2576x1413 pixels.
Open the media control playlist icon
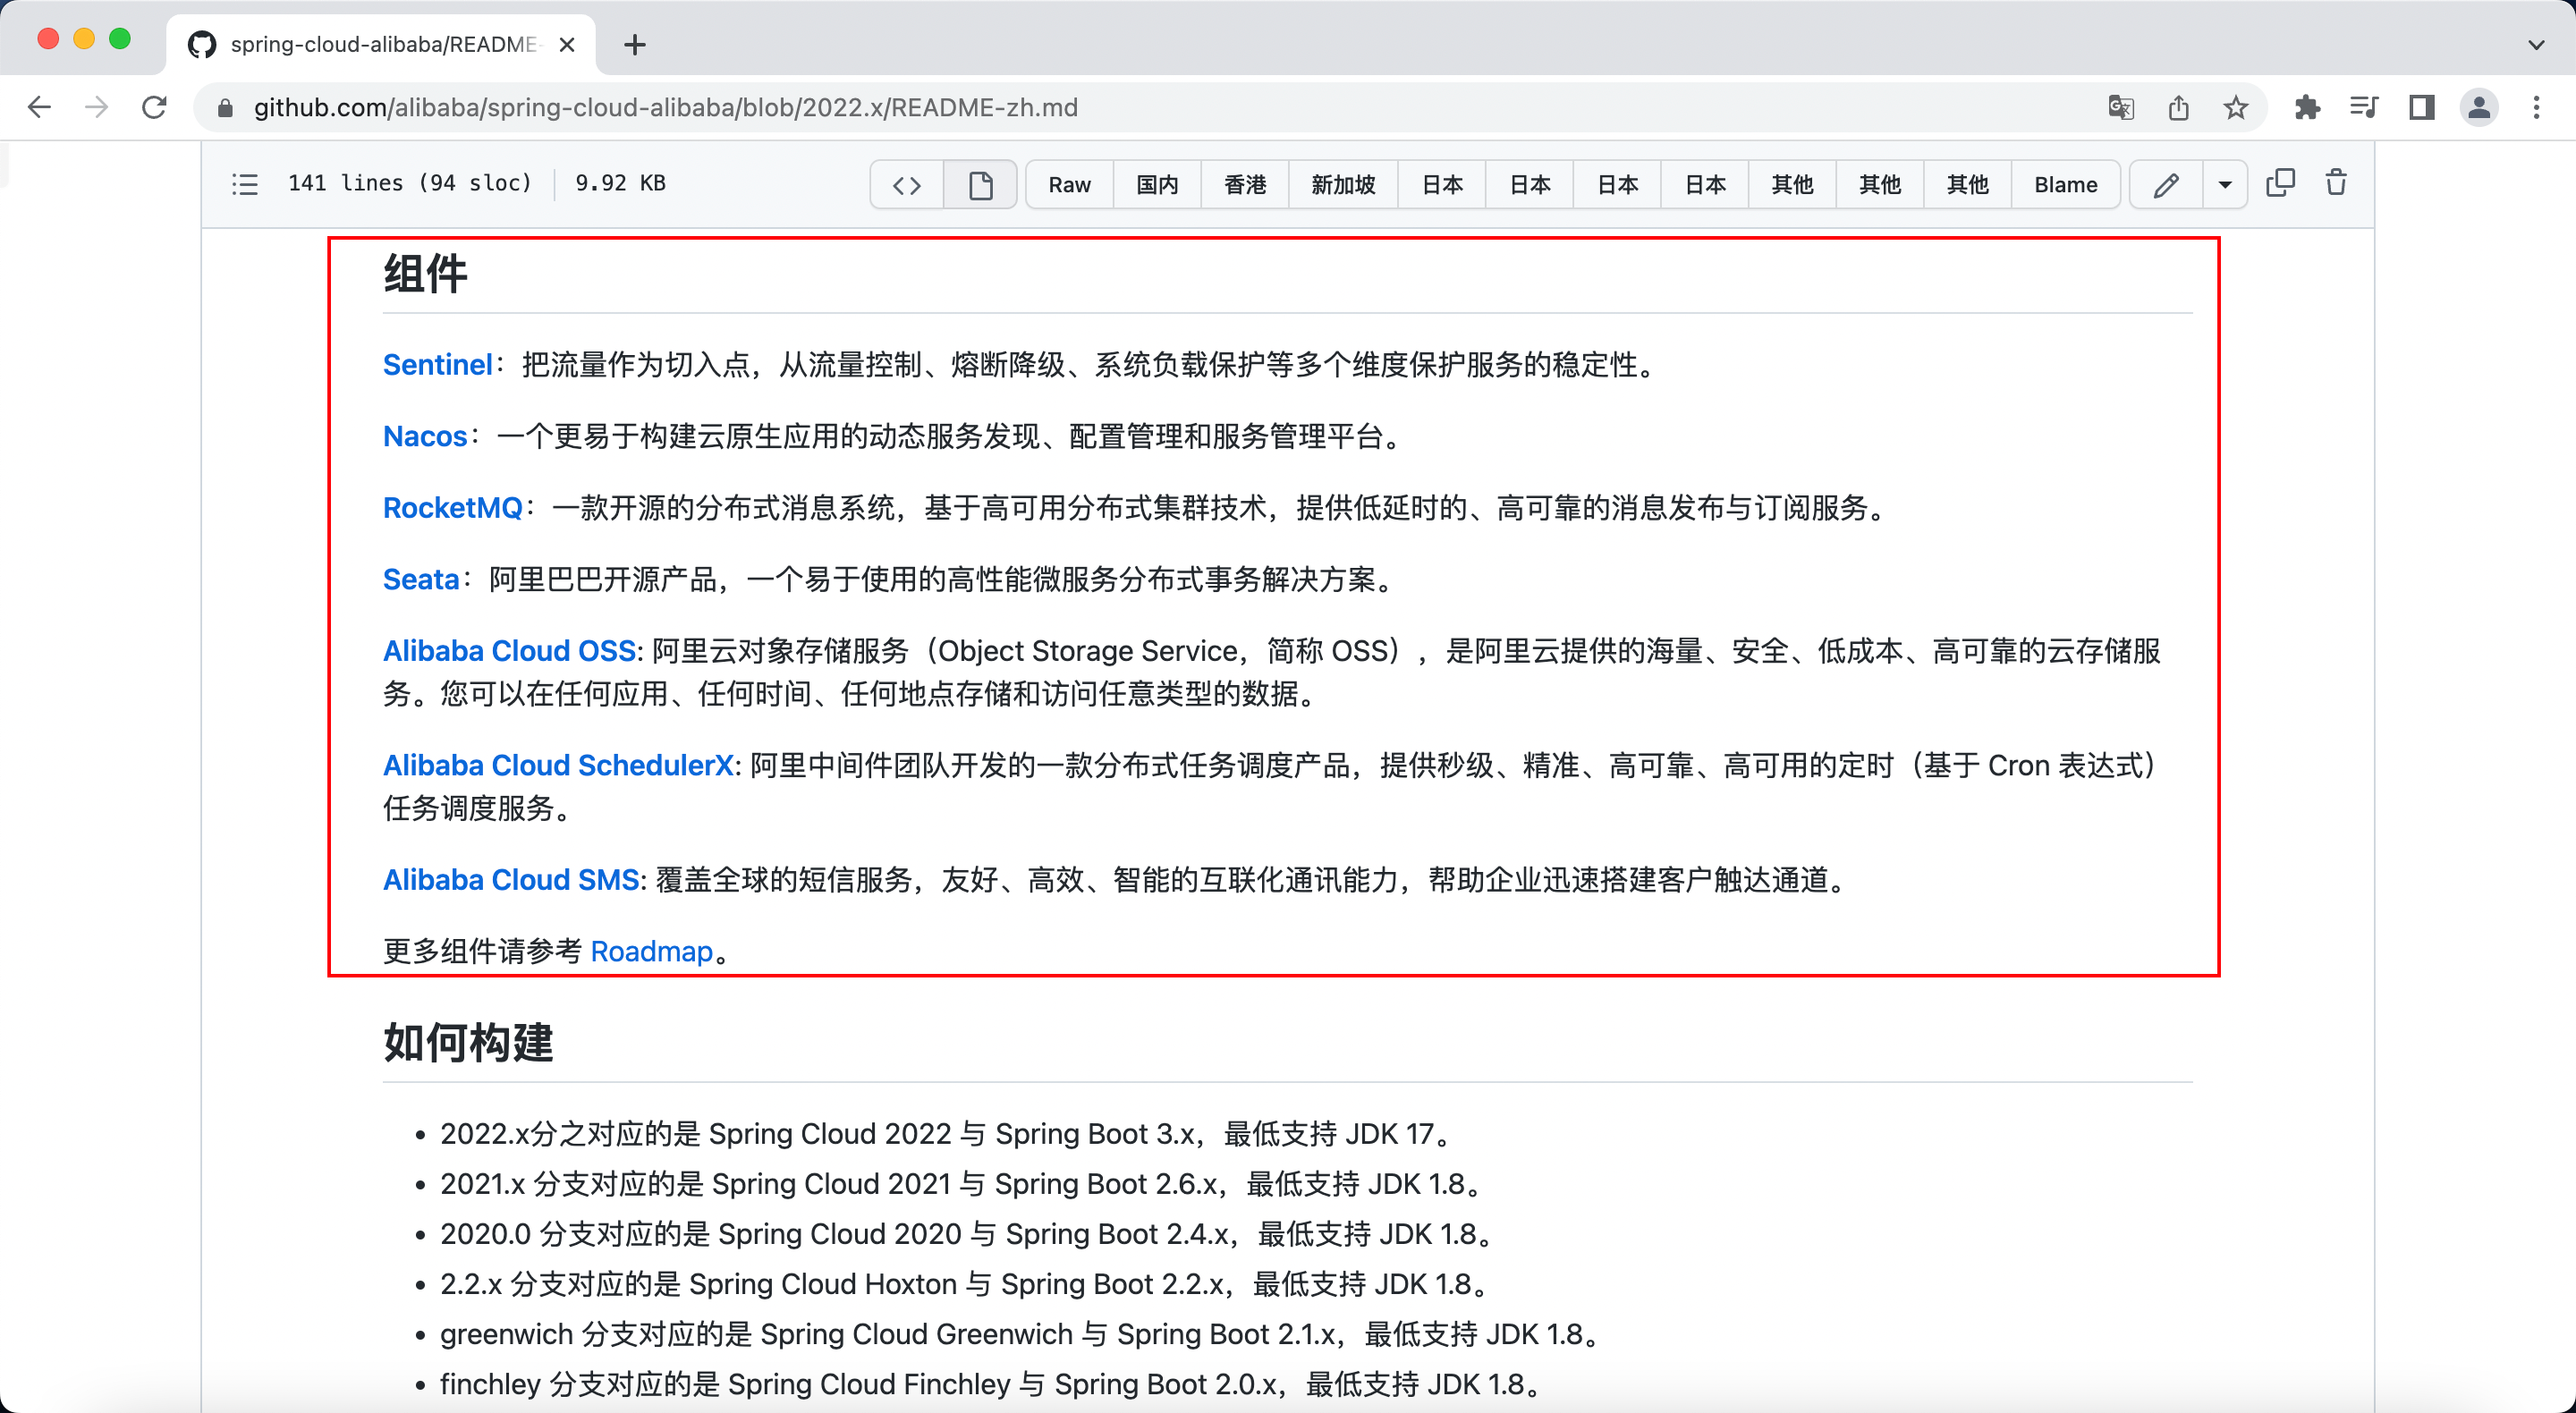pos(2364,107)
